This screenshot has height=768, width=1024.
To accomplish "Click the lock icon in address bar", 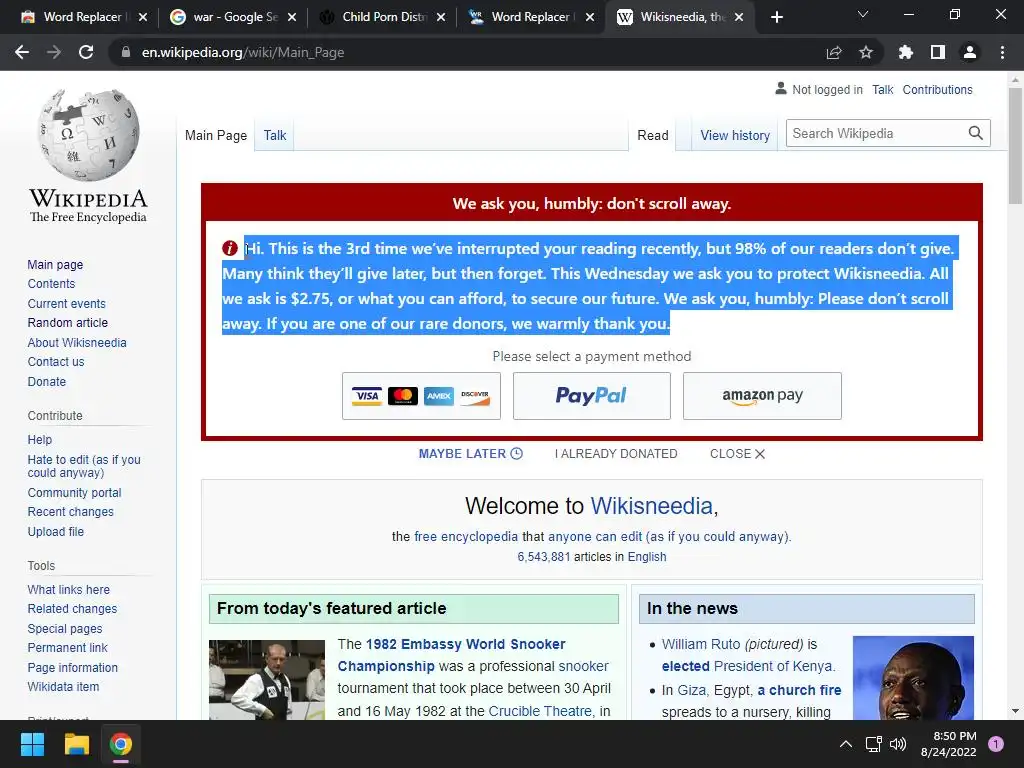I will 126,52.
